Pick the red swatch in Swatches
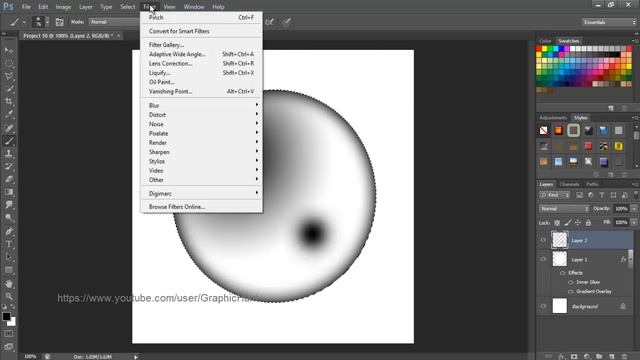Screen dimensions: 640x360 539,49
